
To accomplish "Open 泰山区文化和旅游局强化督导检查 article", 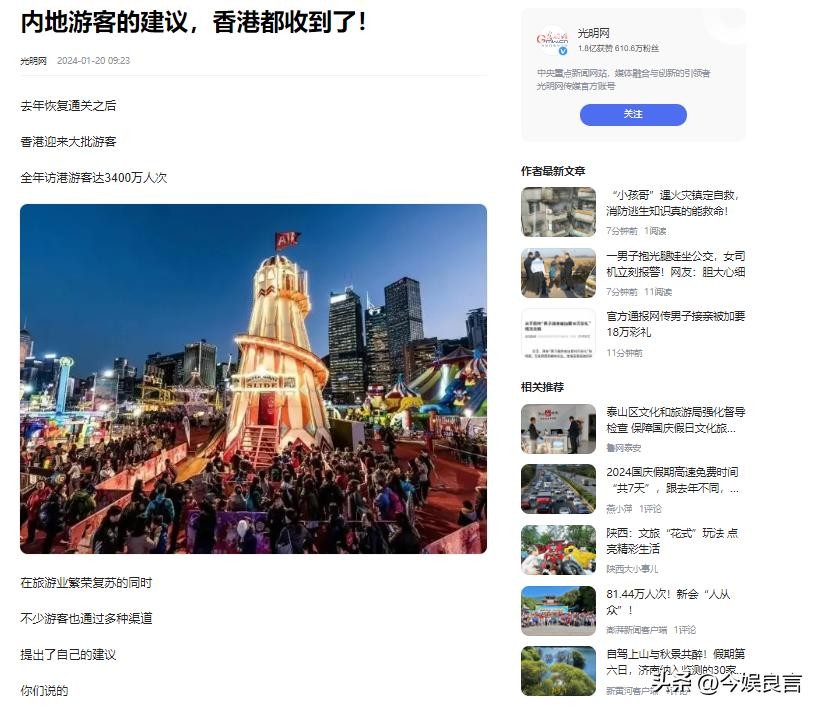I will click(x=675, y=420).
